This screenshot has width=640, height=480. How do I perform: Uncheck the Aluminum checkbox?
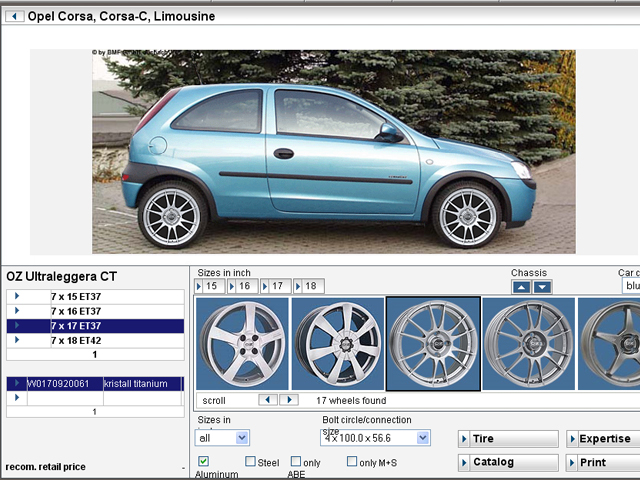pyautogui.click(x=203, y=461)
